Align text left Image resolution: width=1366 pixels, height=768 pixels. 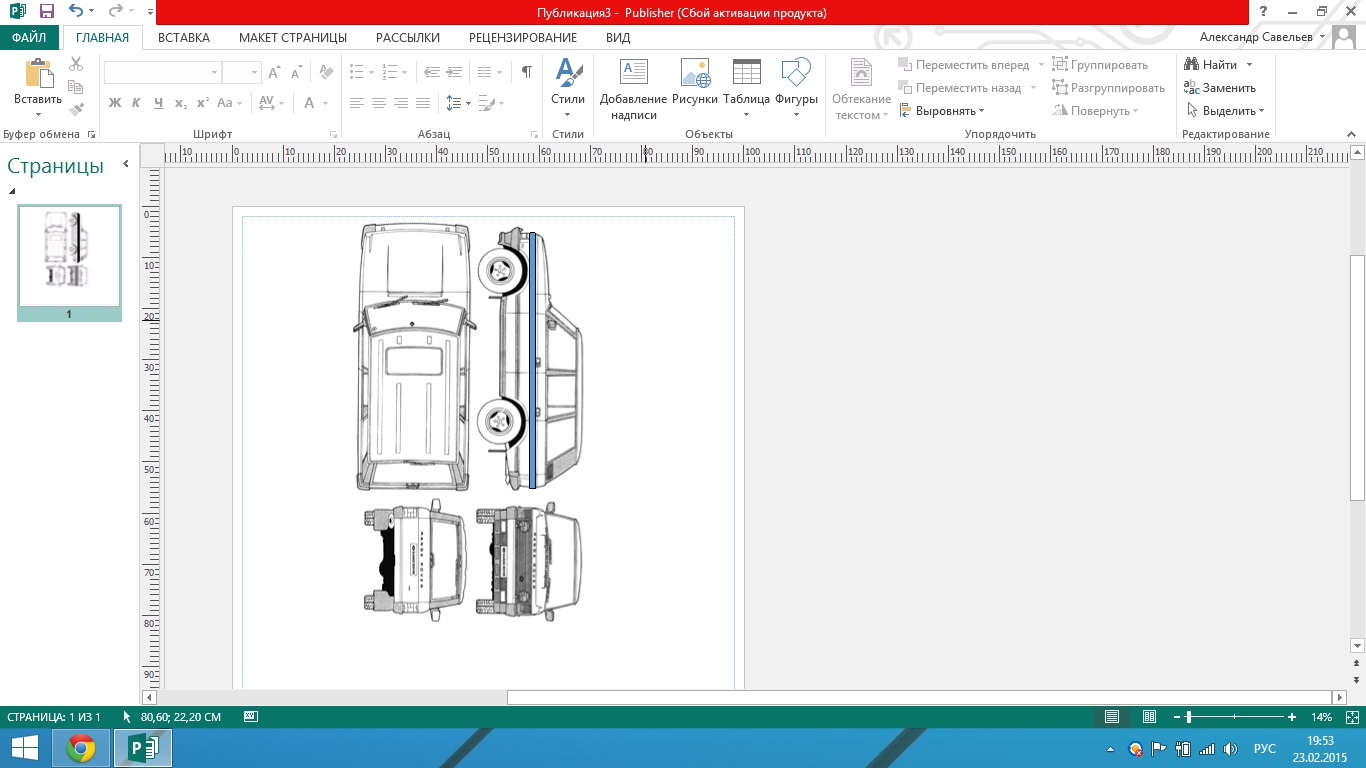click(357, 103)
